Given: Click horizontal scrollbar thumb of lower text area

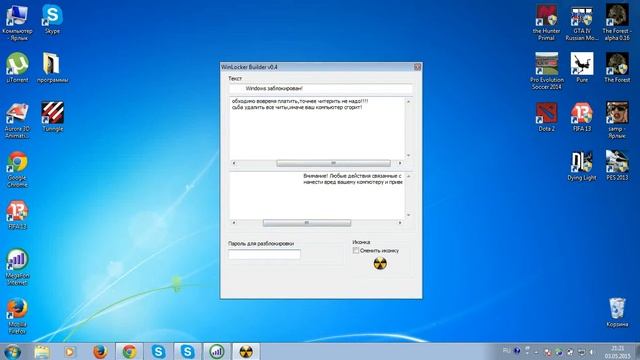Looking at the screenshot, I should click(307, 223).
